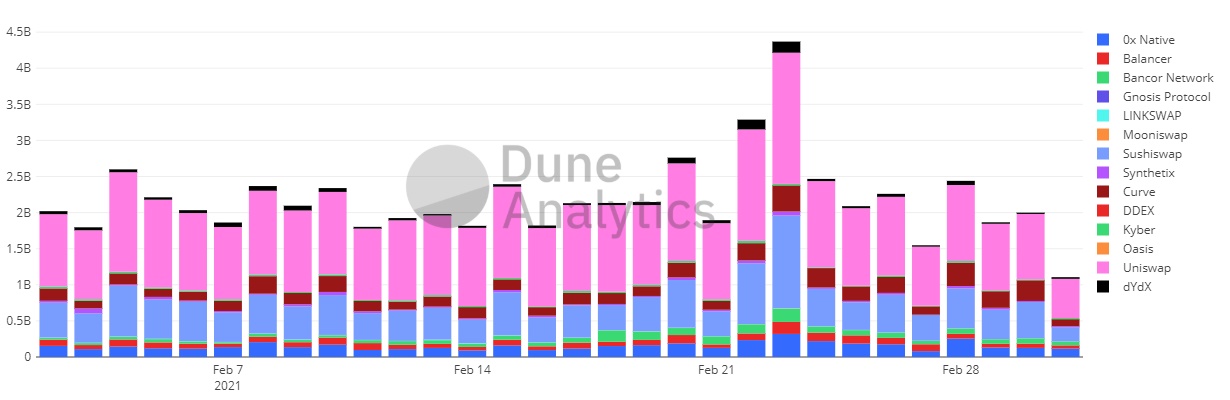Screen dimensions: 1230x400
Task: Click the Feb 28 x-axis date label
Action: pos(960,371)
